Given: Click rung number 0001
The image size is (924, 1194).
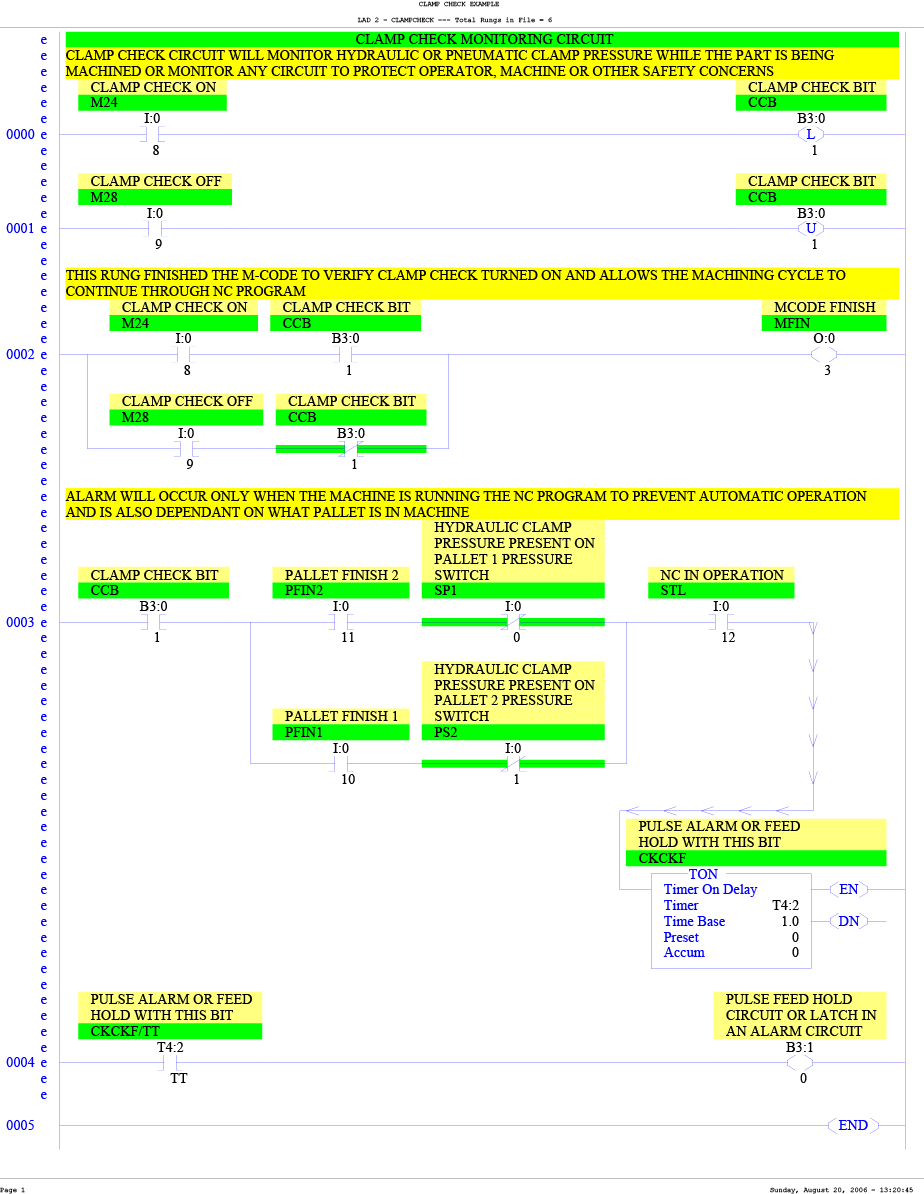Looking at the screenshot, I should coord(21,228).
